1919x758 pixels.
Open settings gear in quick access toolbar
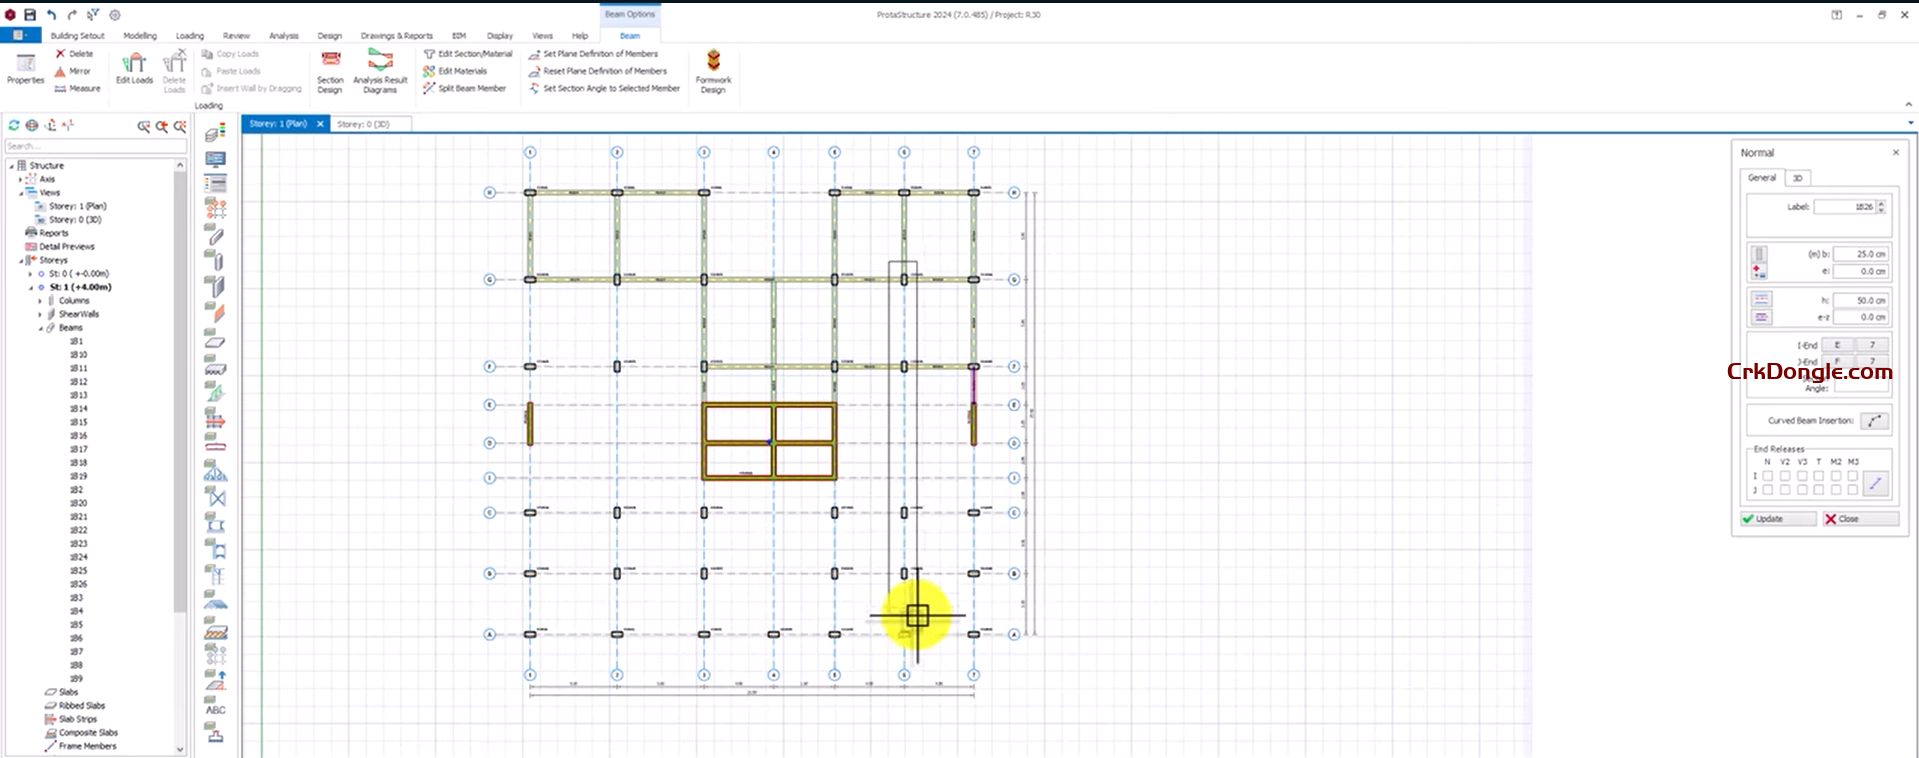(115, 15)
